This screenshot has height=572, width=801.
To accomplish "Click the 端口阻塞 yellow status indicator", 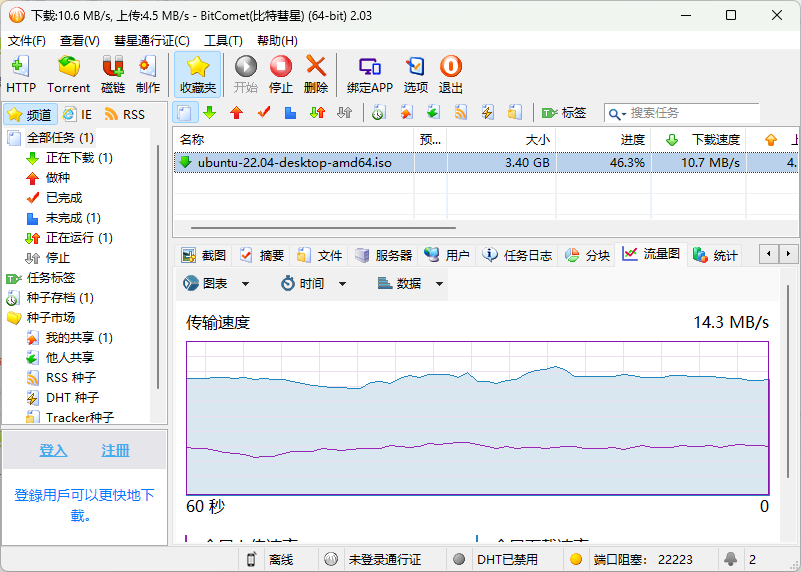I will (x=576, y=559).
